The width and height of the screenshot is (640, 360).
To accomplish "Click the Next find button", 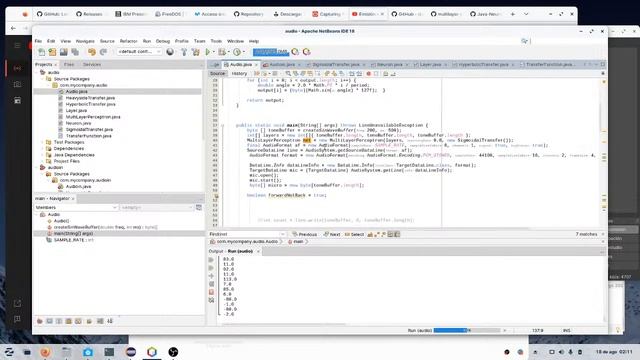I will click(x=332, y=234).
